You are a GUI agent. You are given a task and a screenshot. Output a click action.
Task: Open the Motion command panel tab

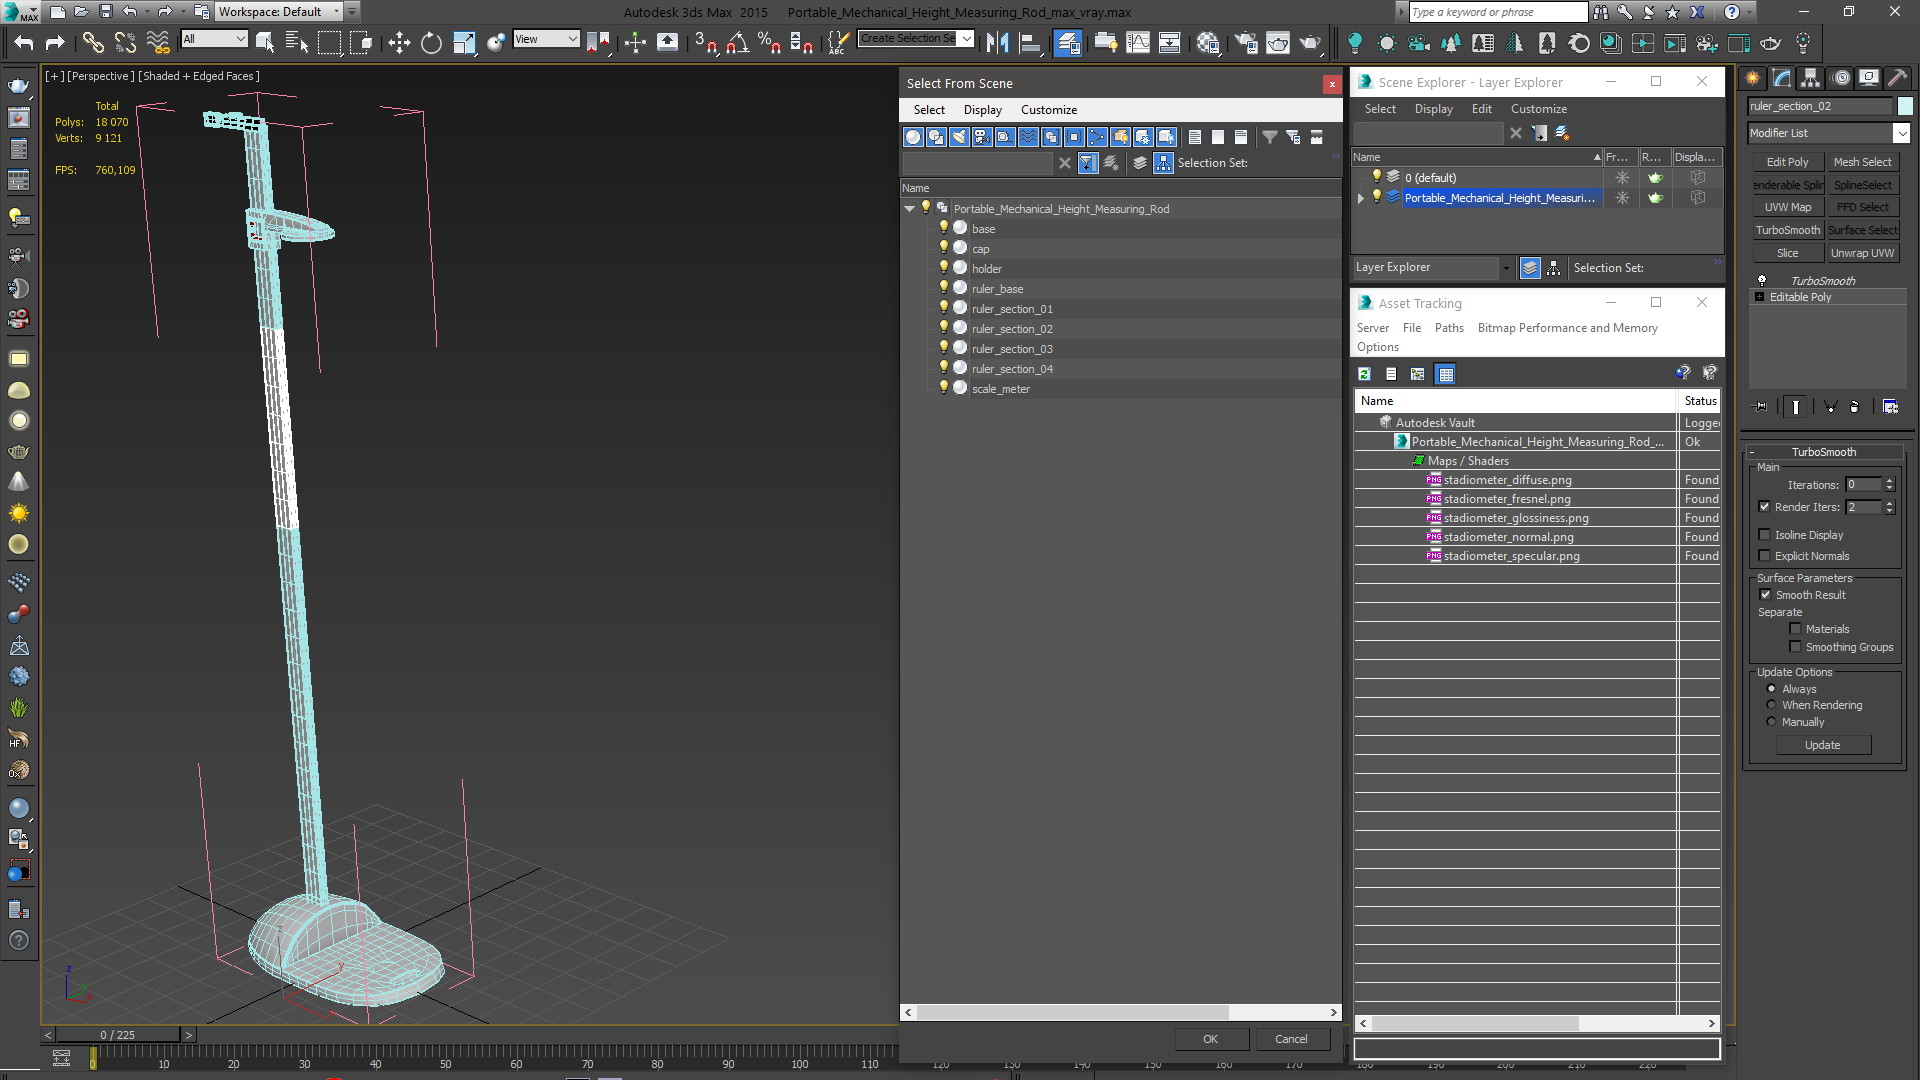click(x=1840, y=78)
